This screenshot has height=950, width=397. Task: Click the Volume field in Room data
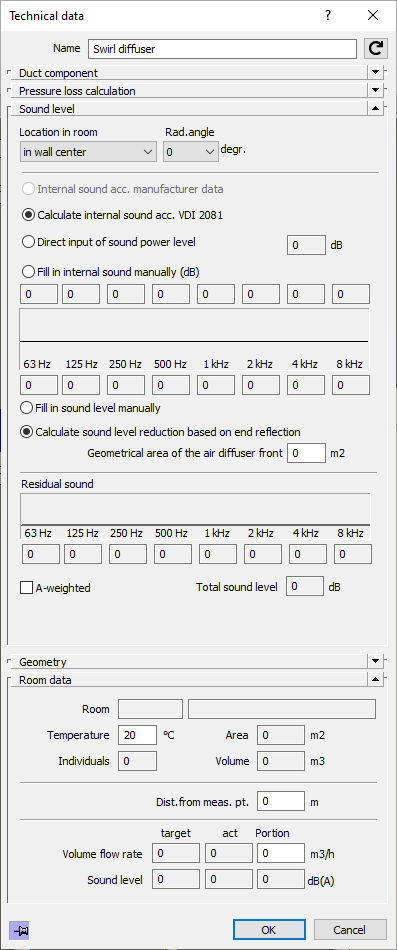pyautogui.click(x=281, y=761)
